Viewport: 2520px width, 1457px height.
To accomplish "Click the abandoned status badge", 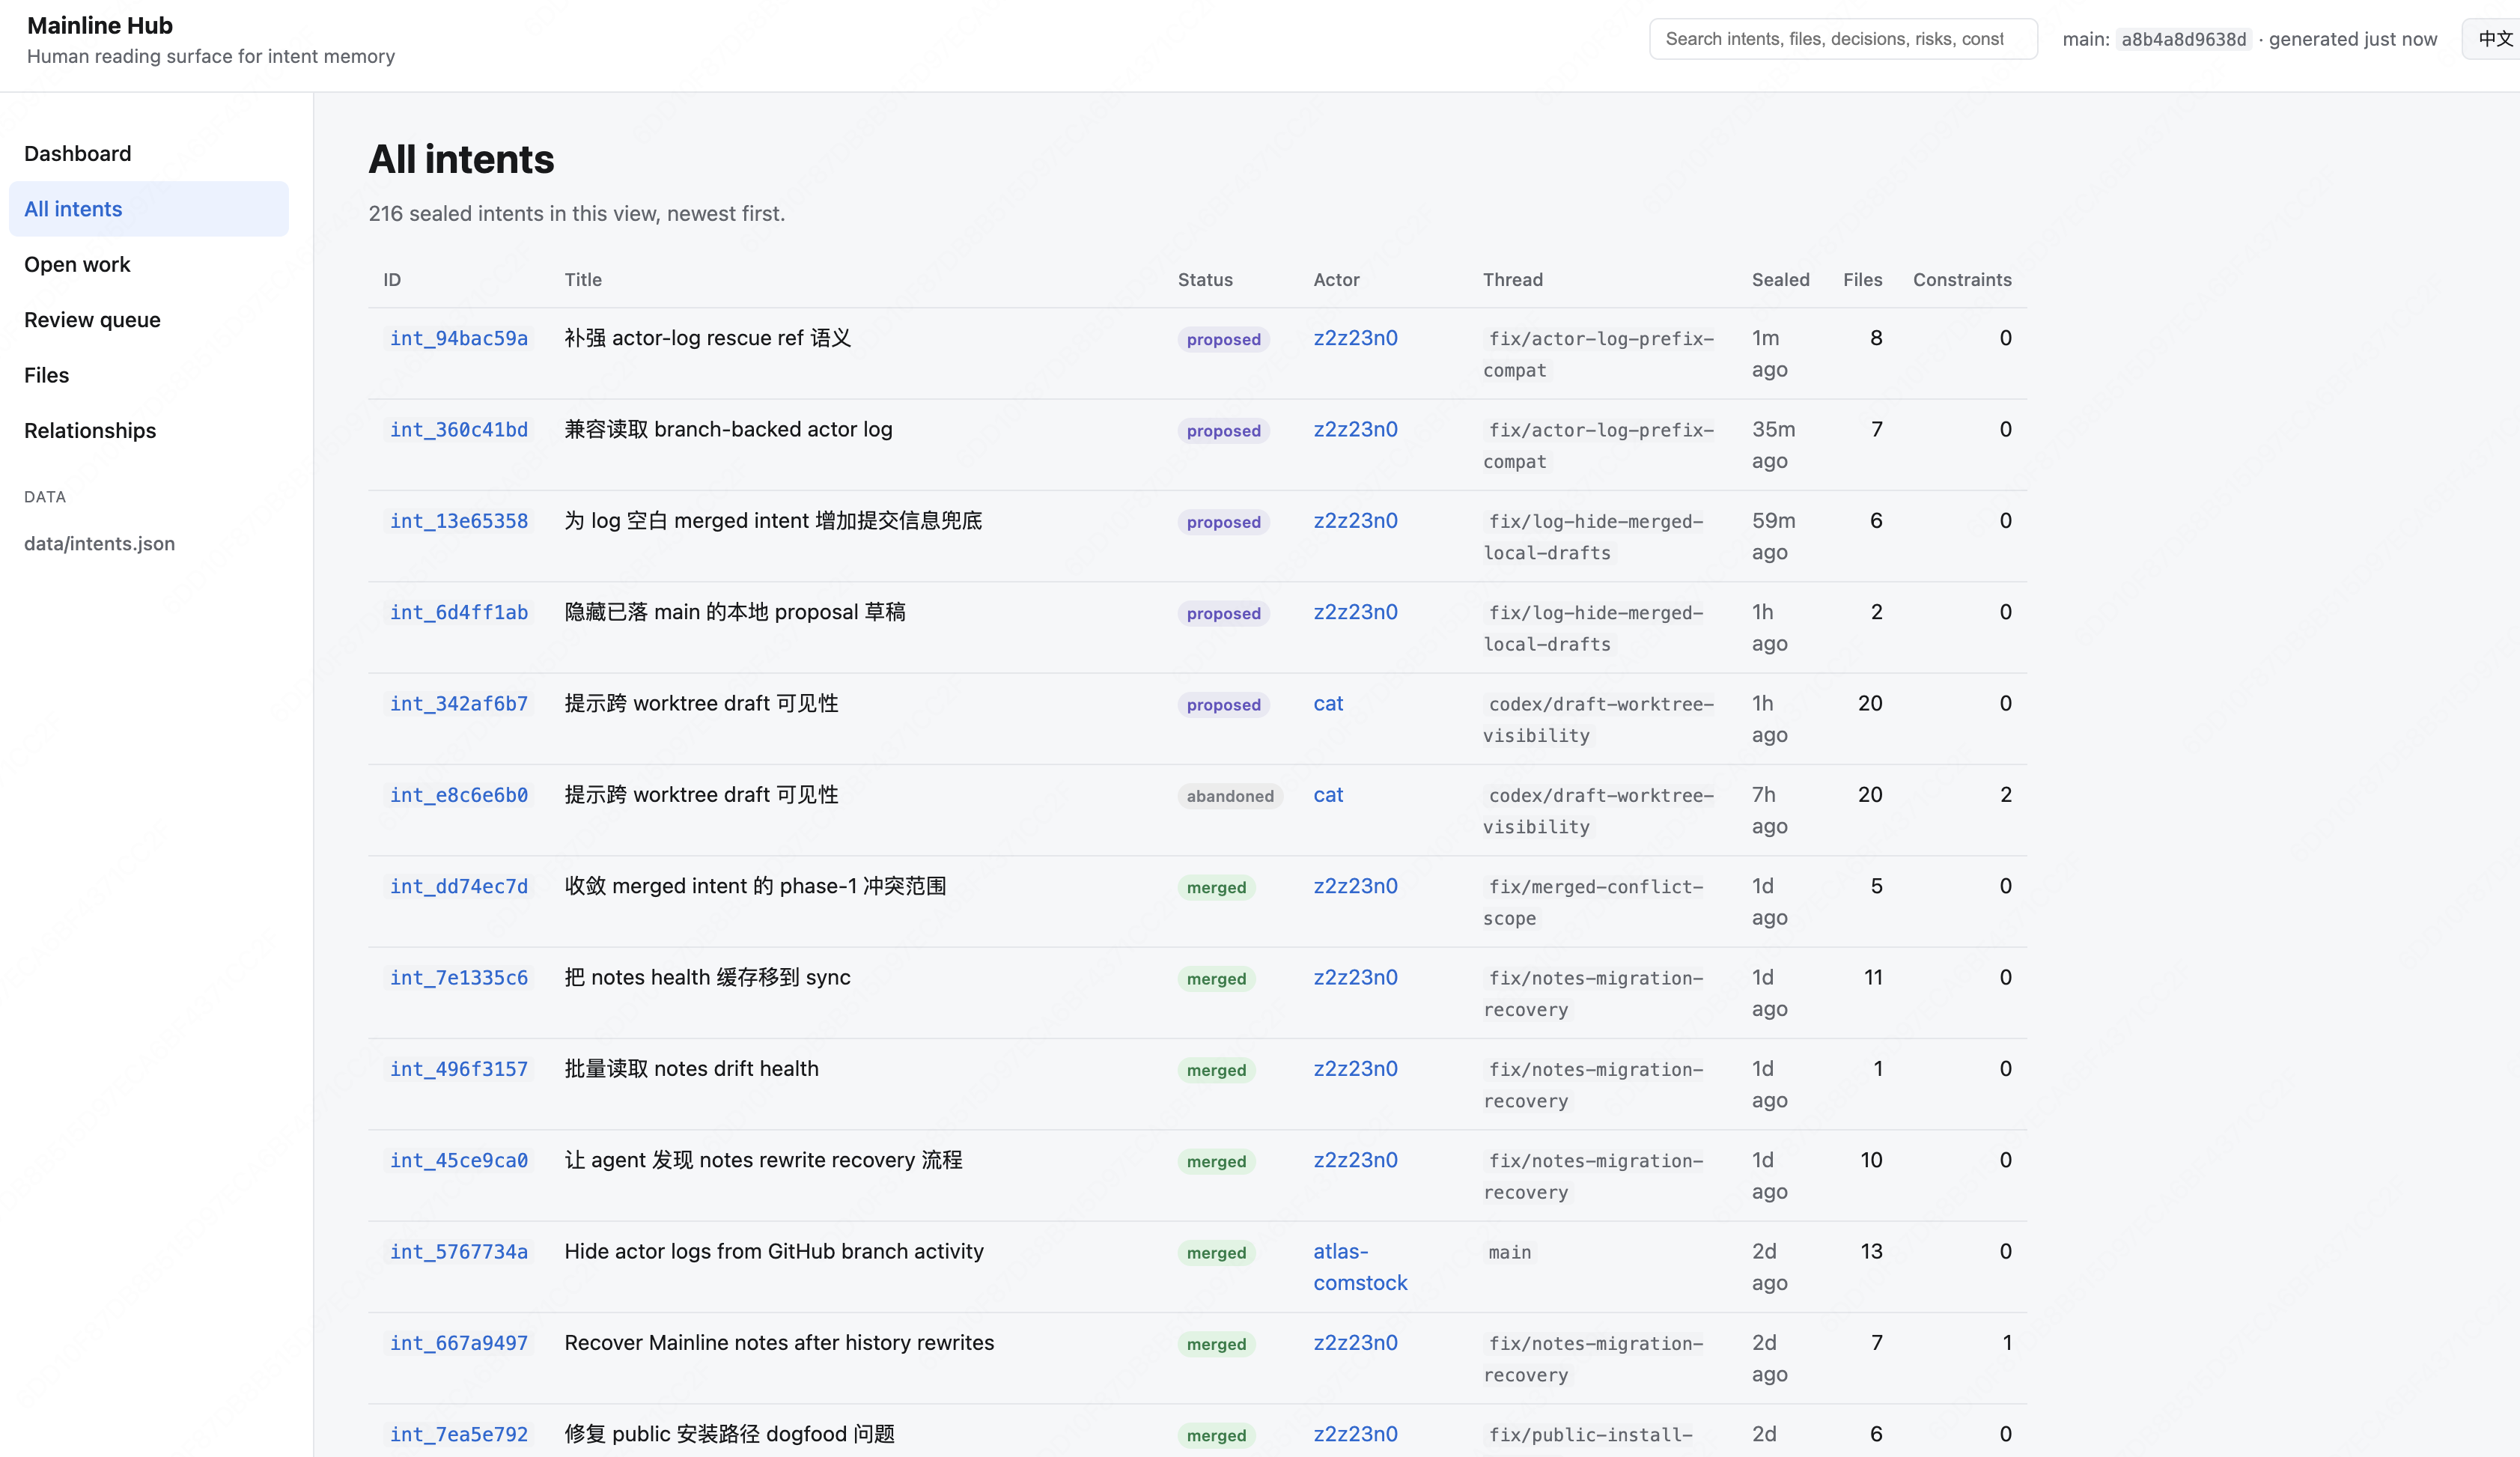I will (1230, 796).
